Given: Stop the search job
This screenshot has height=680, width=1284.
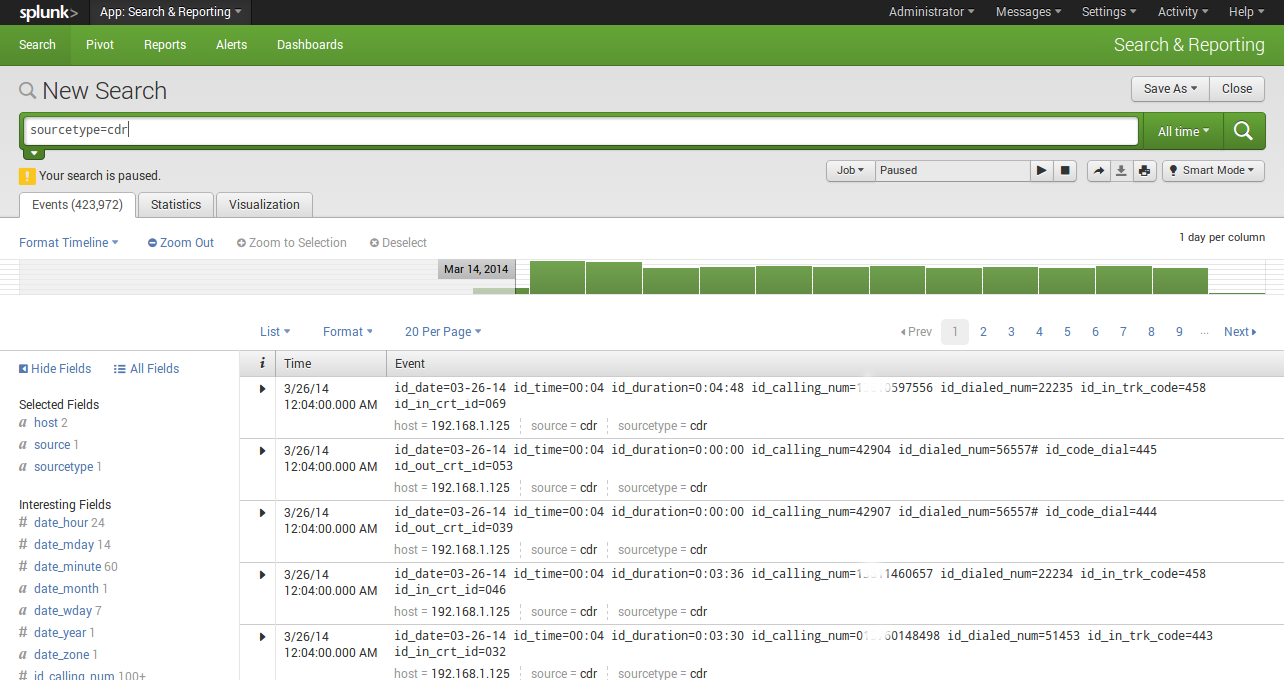Looking at the screenshot, I should click(1066, 170).
